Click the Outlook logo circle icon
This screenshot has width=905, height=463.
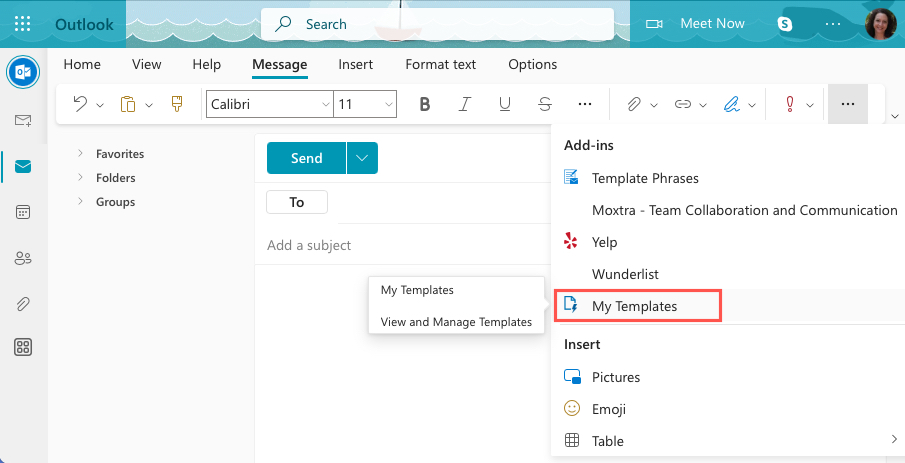pyautogui.click(x=23, y=72)
